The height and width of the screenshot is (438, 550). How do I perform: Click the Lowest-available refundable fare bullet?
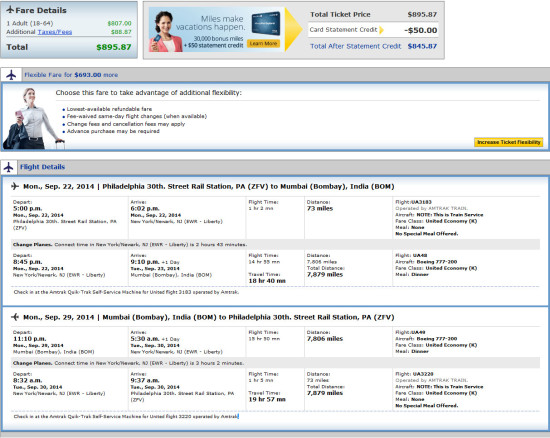coord(109,109)
